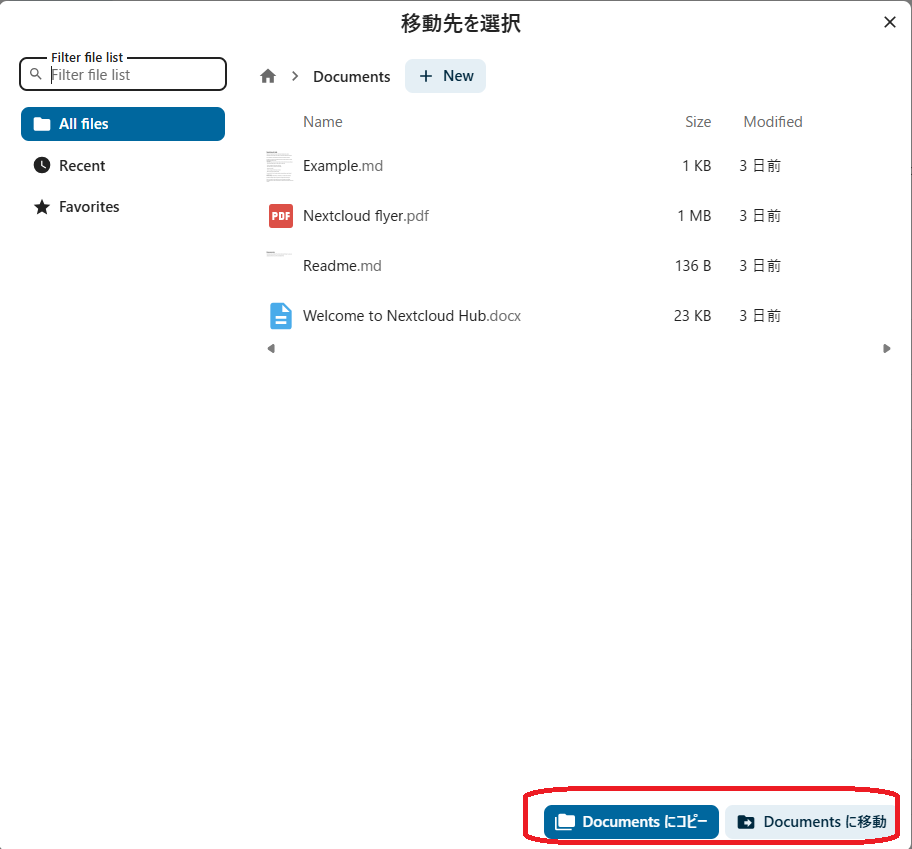Click the Documents breadcrumb entry

[351, 77]
